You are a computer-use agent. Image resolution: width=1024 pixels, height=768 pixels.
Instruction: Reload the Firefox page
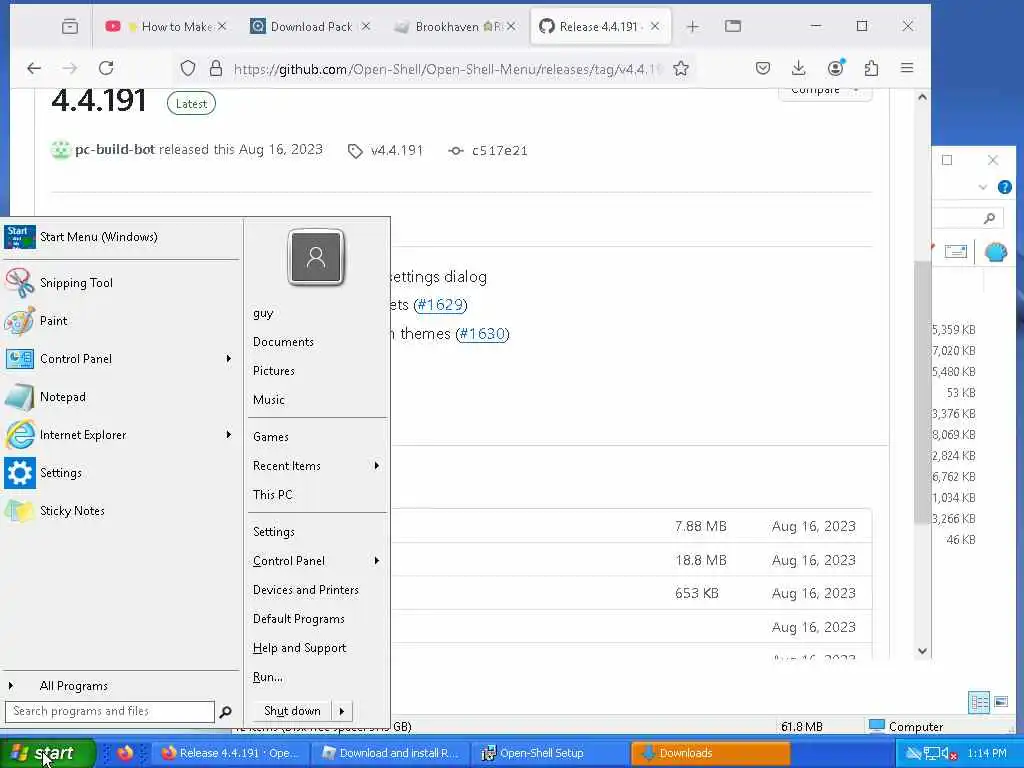point(106,68)
